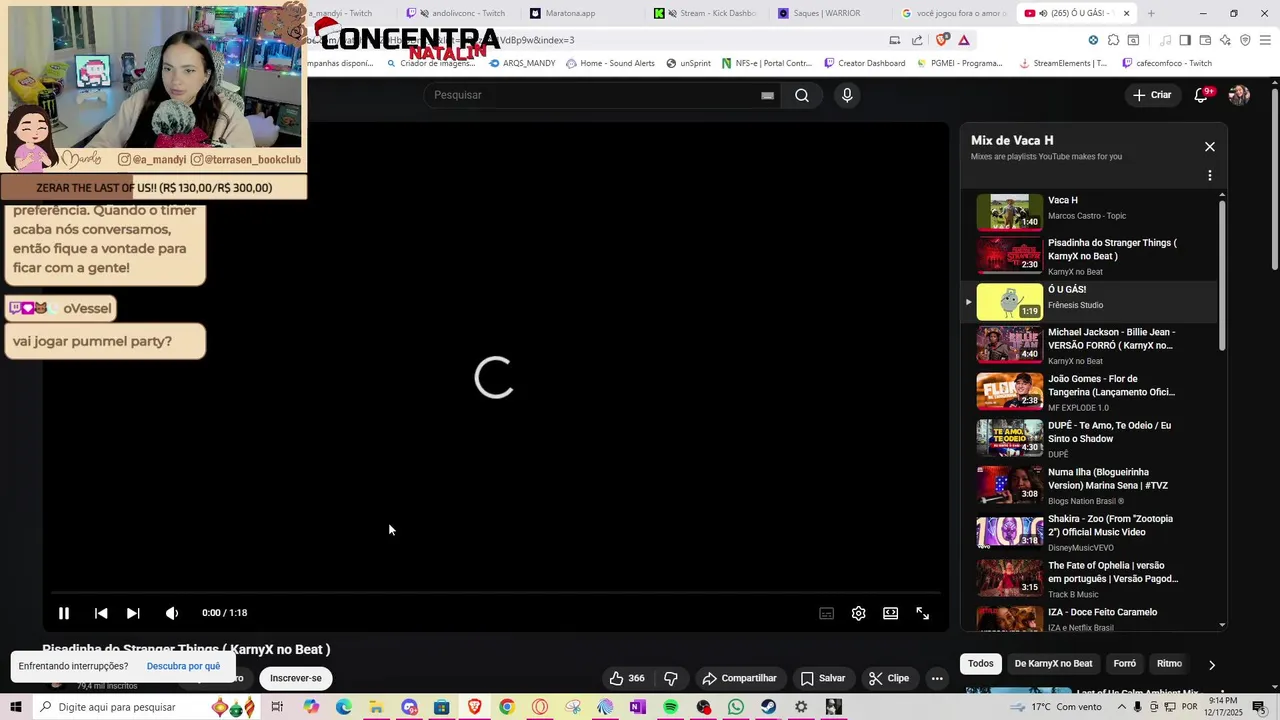
Task: Close the Mix de Vaca H playlist panel
Action: coord(1210,147)
